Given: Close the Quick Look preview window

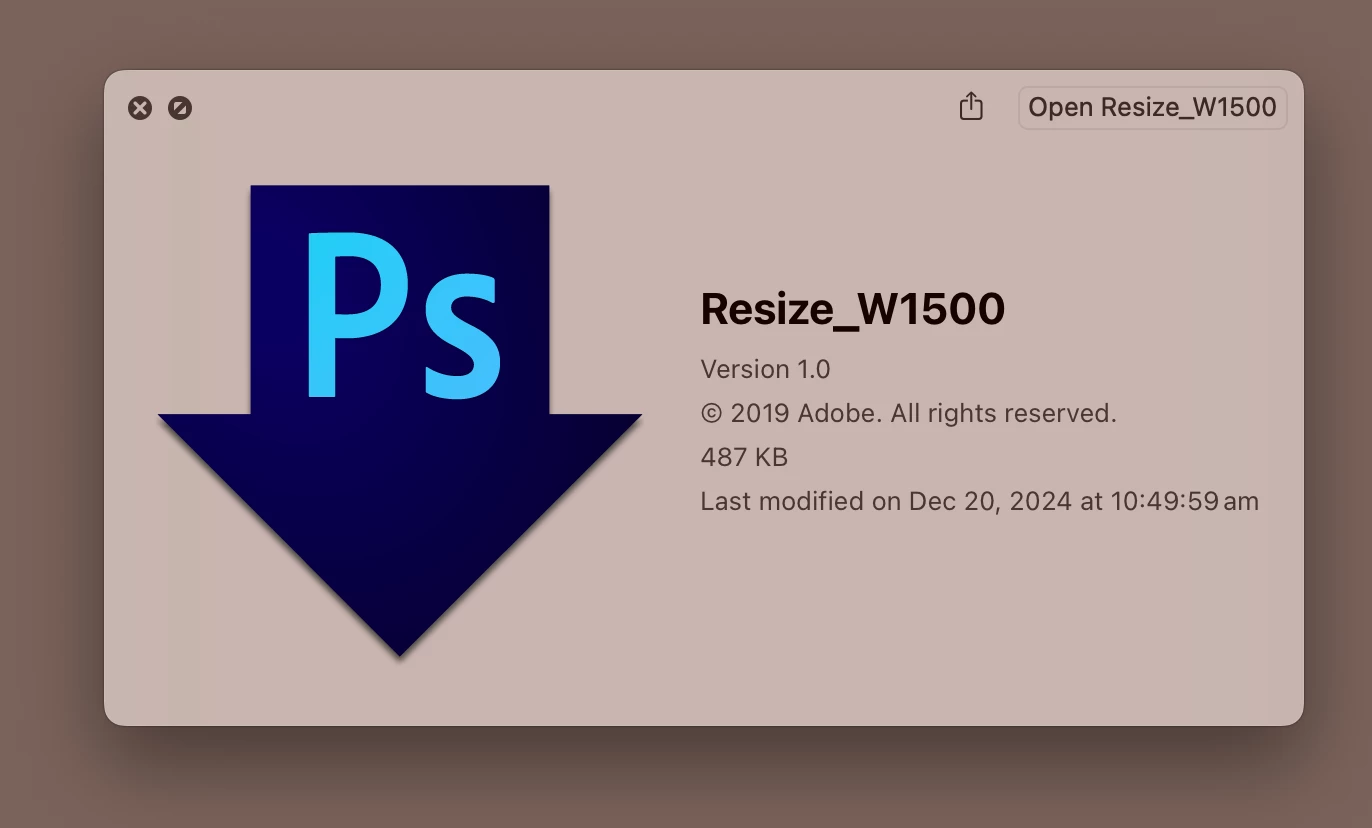Looking at the screenshot, I should click(140, 108).
